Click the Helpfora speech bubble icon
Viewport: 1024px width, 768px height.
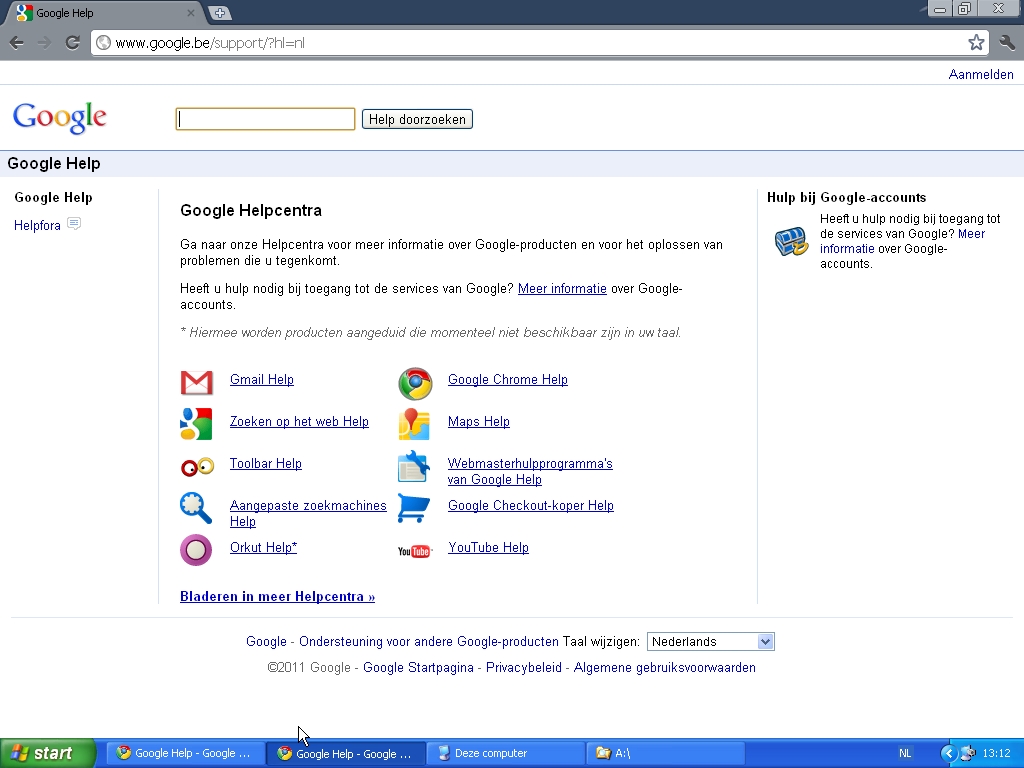click(74, 224)
